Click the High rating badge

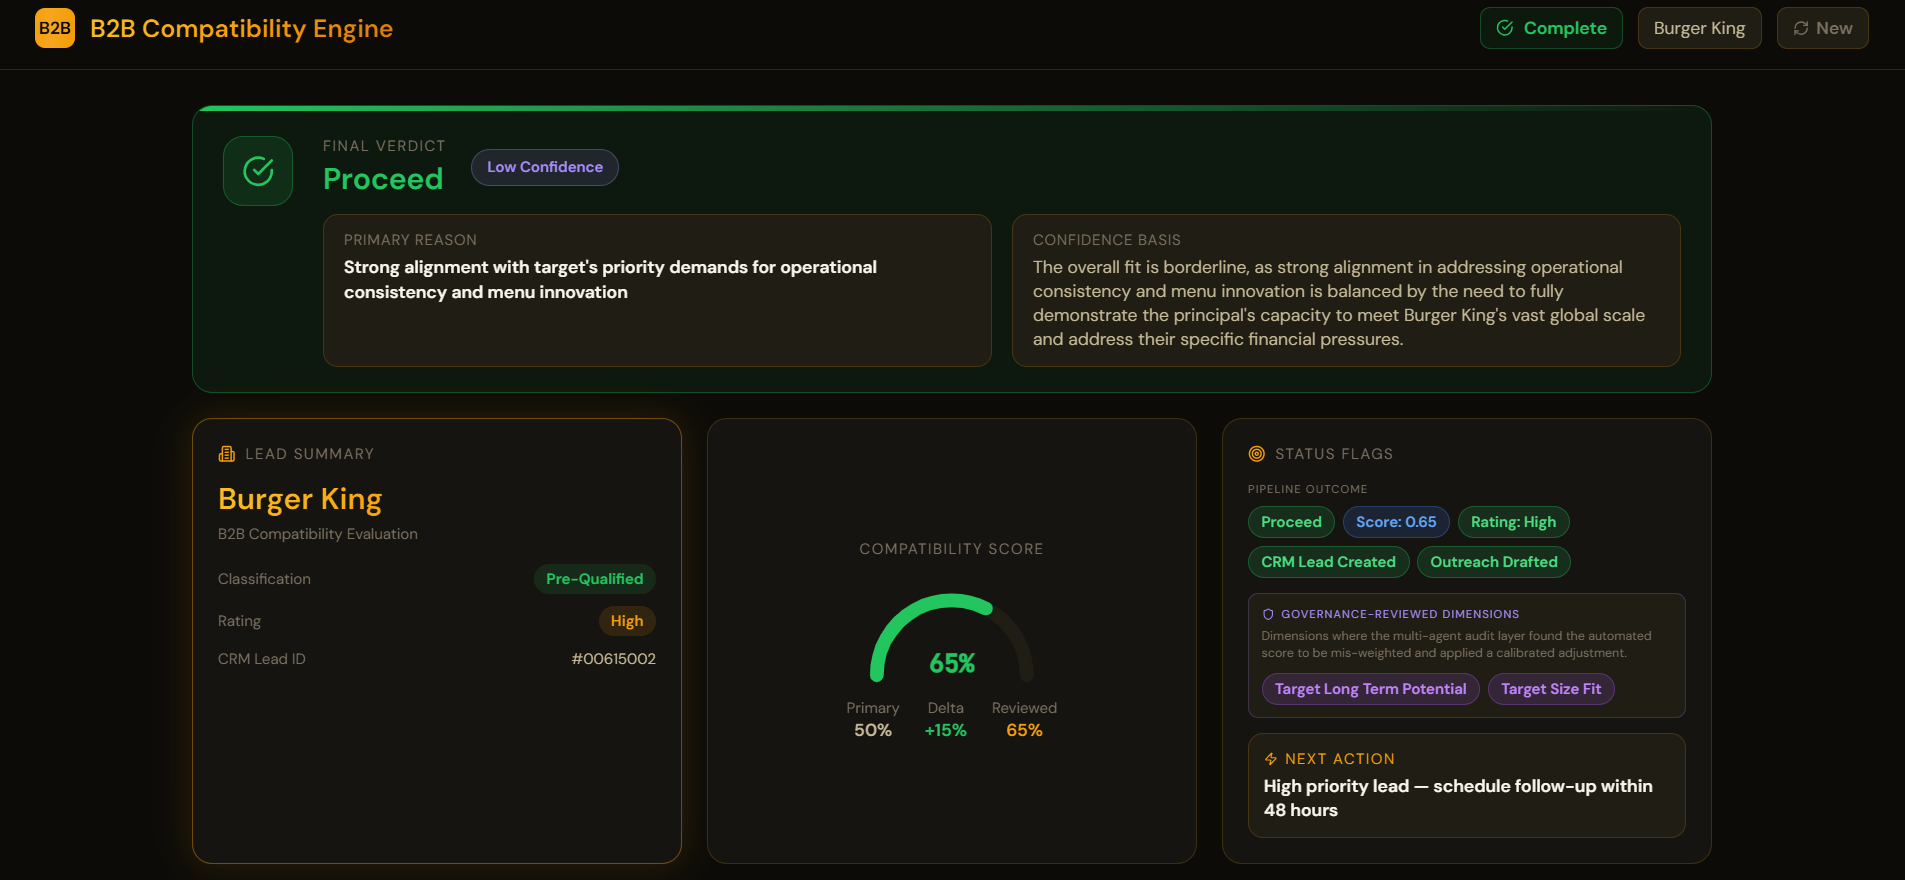click(627, 621)
